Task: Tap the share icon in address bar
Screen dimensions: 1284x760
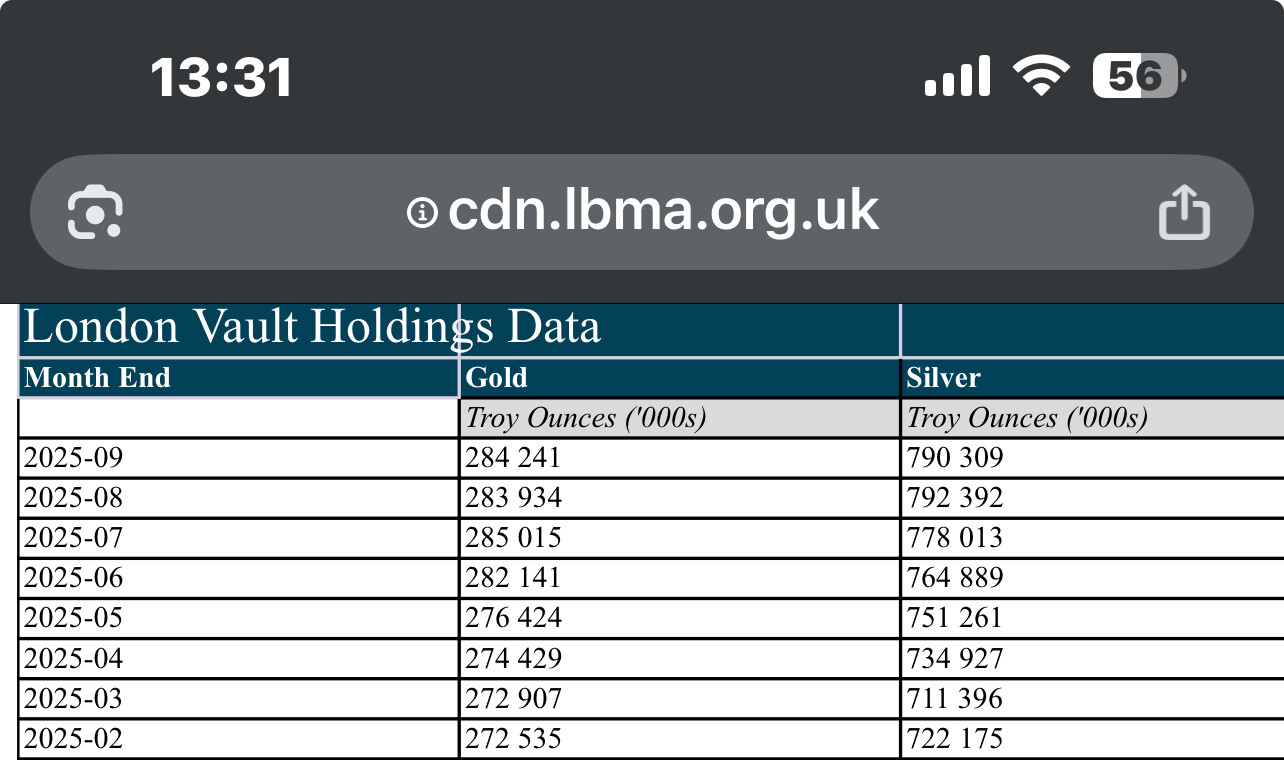Action: click(1184, 212)
